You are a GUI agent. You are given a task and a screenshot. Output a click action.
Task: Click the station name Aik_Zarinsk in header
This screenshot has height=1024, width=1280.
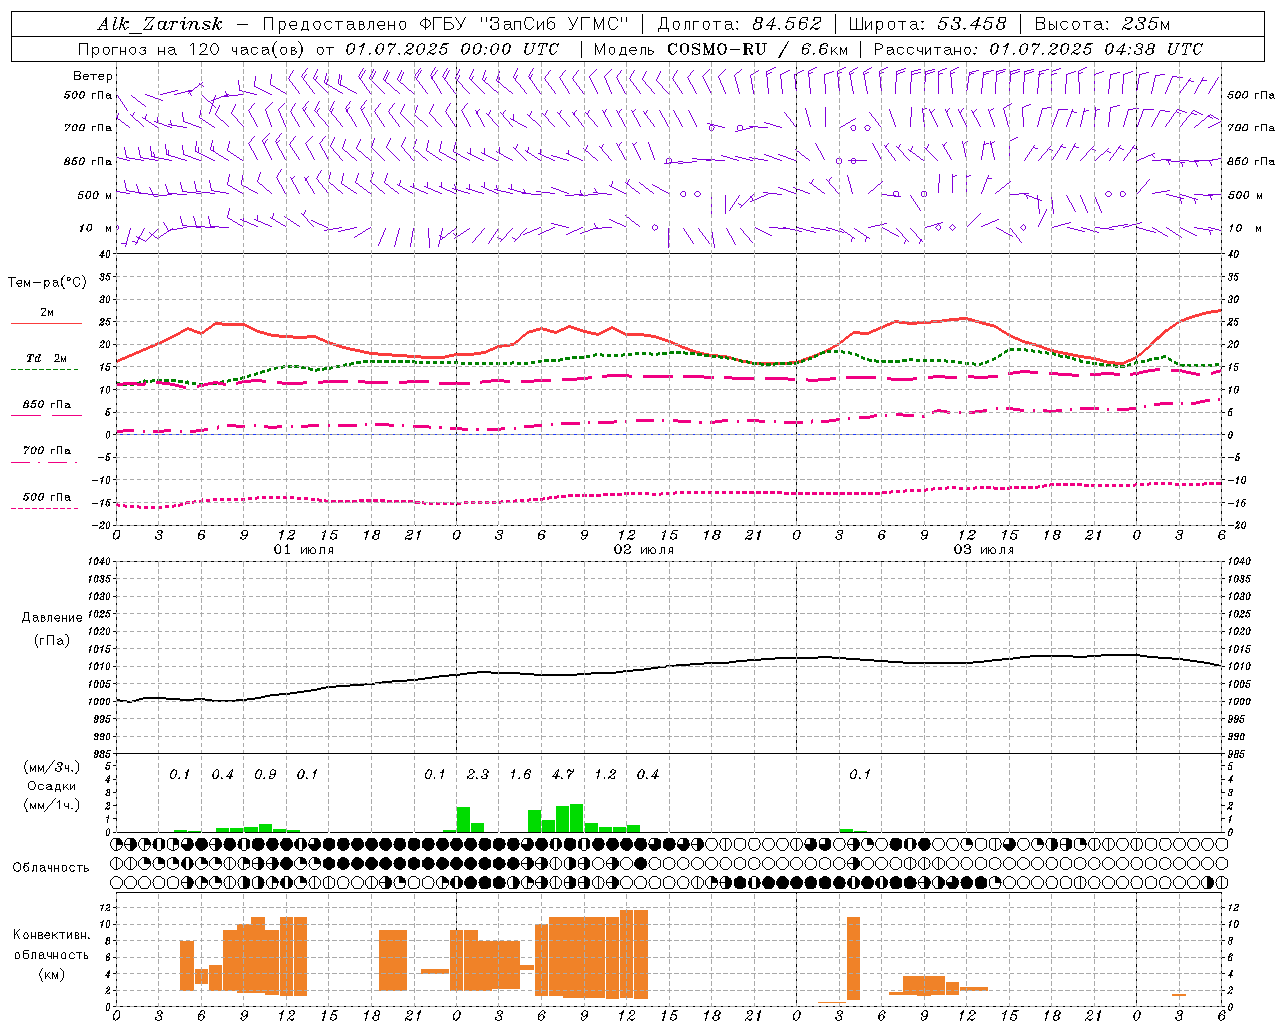(160, 24)
